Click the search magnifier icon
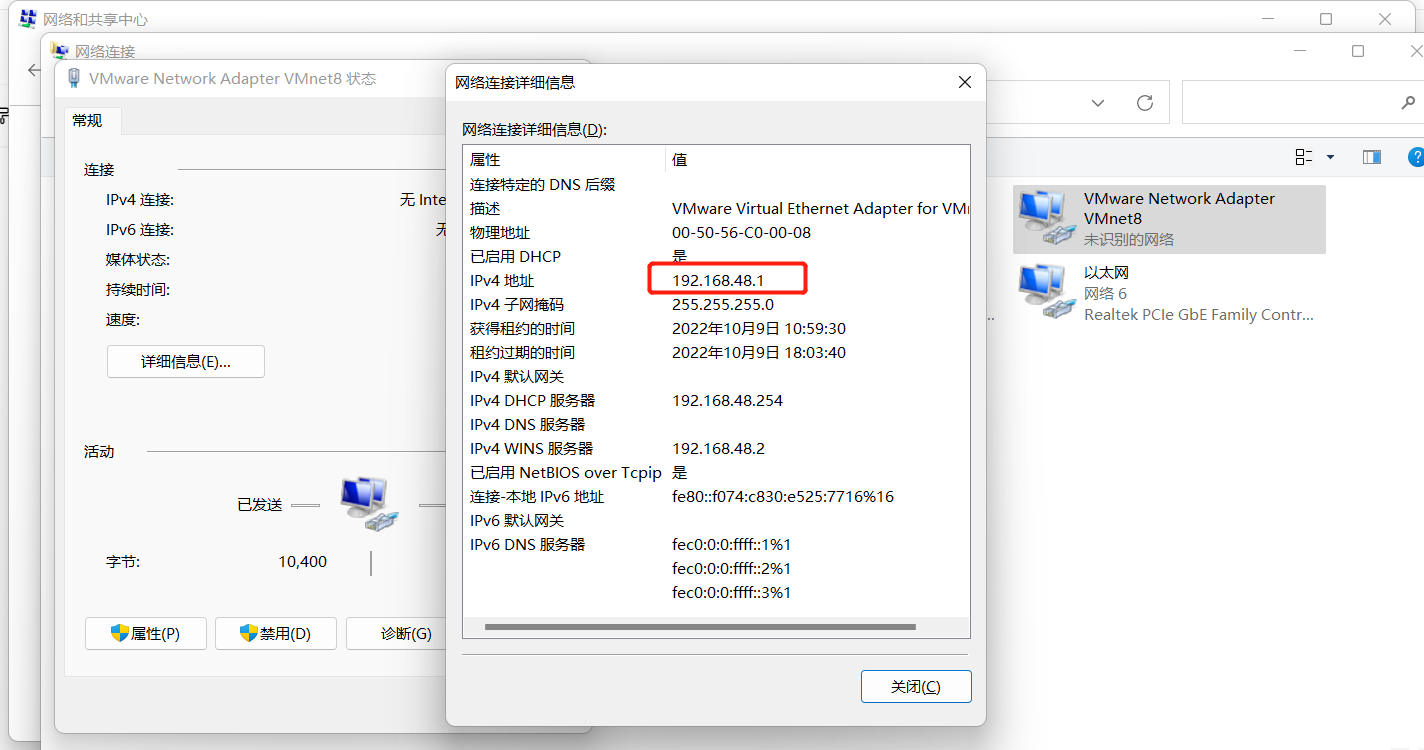1424x750 pixels. (x=1408, y=102)
